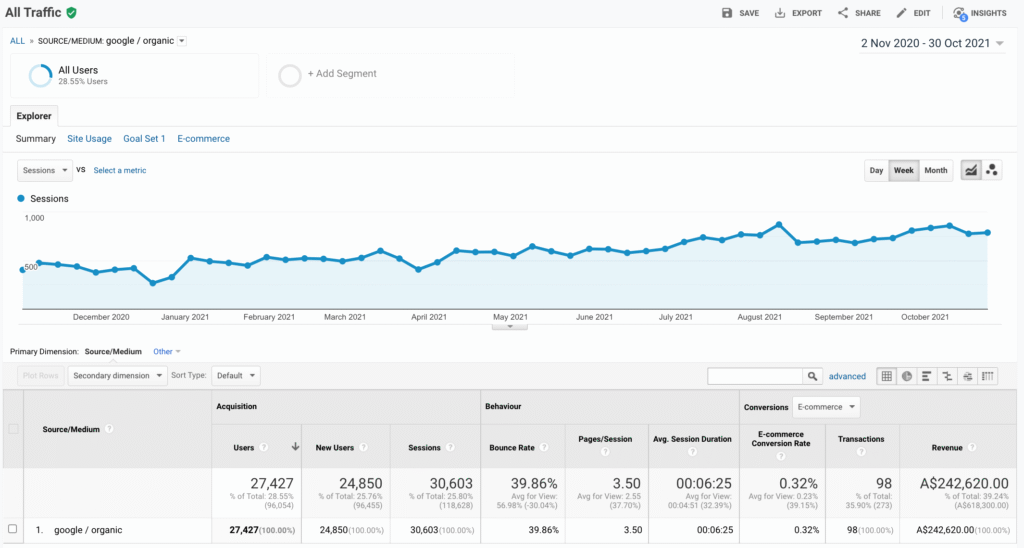Select the motion chart icon
The height and width of the screenshot is (548, 1024).
tap(992, 170)
